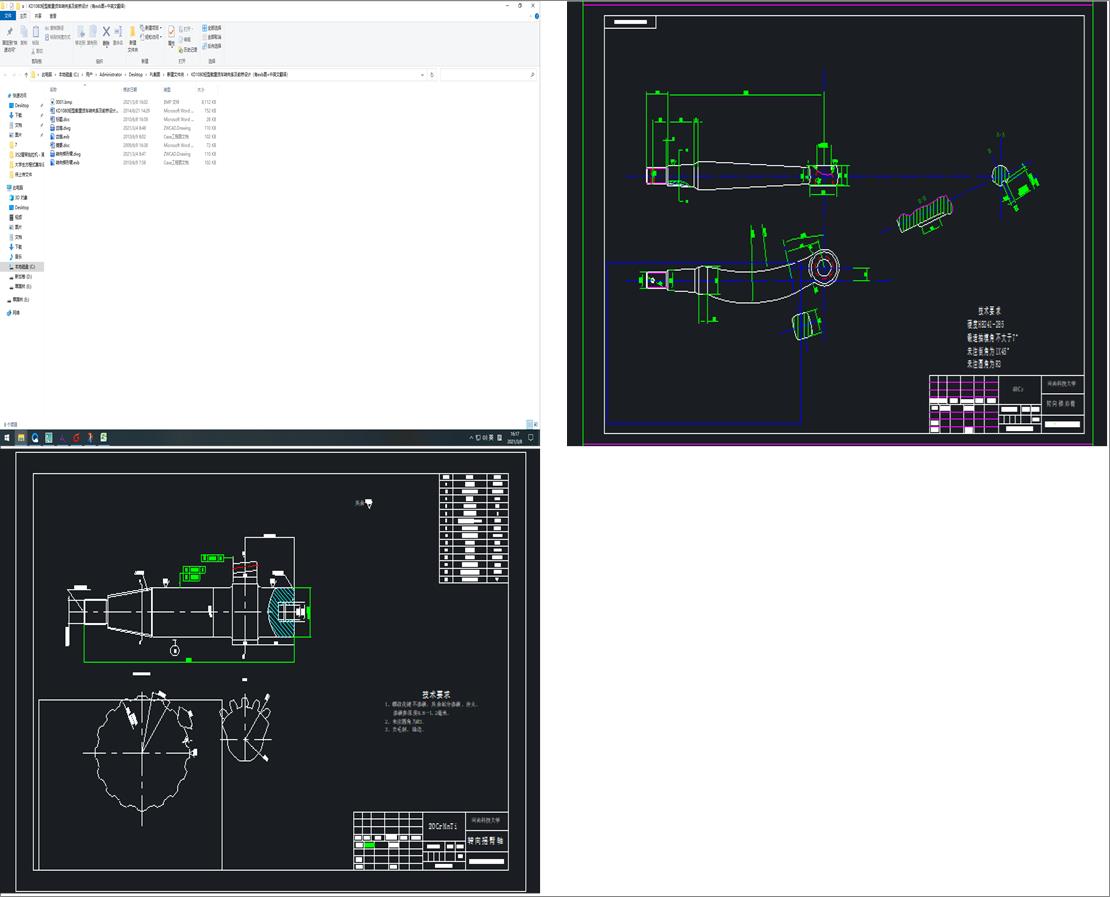1110x897 pixels.
Task: Select the folder named 7 in Quick access
Action: [x=13, y=144]
